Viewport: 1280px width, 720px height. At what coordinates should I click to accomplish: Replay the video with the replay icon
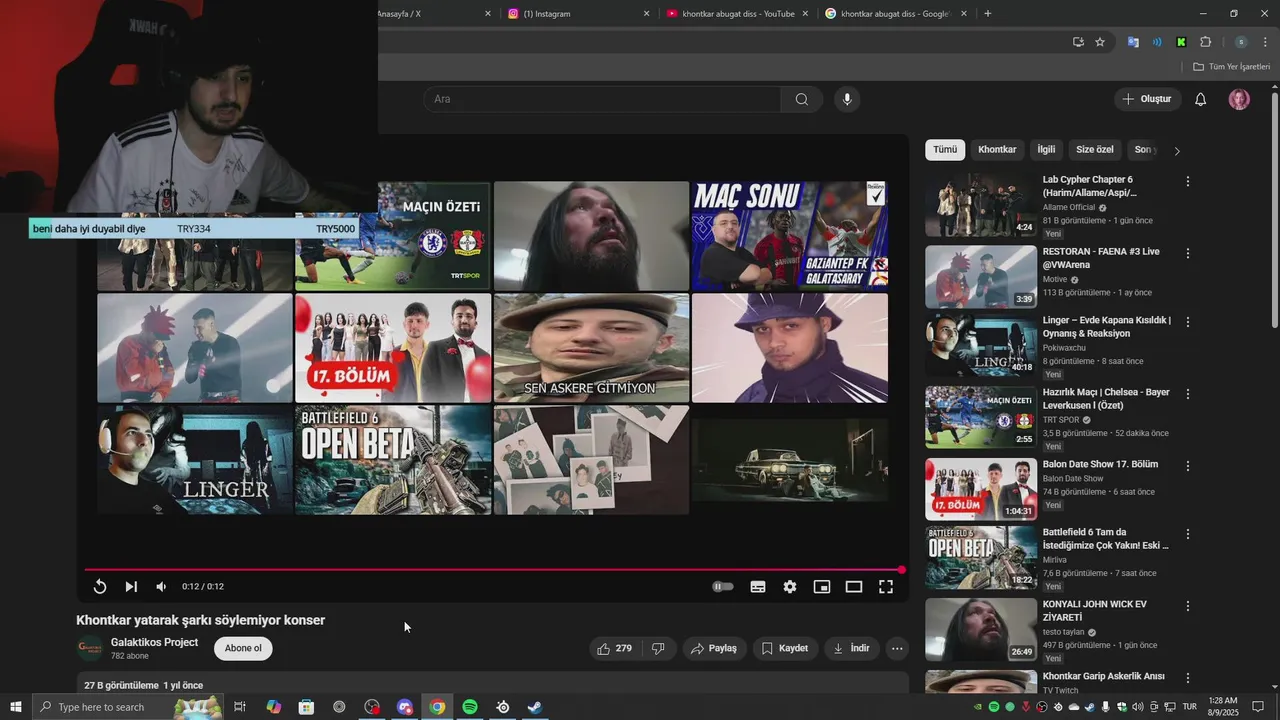100,587
